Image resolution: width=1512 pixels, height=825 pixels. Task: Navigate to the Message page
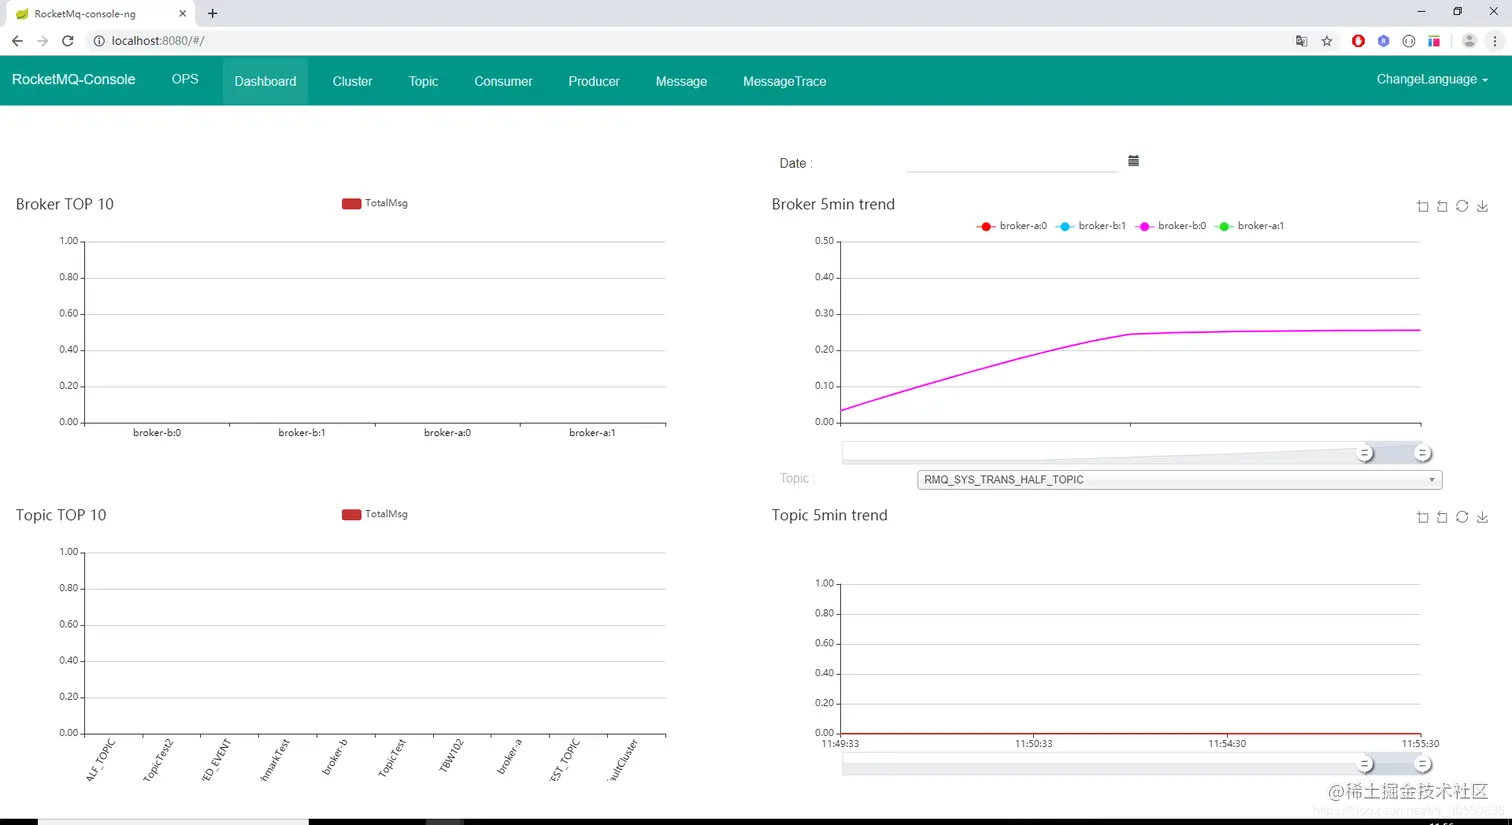681,81
